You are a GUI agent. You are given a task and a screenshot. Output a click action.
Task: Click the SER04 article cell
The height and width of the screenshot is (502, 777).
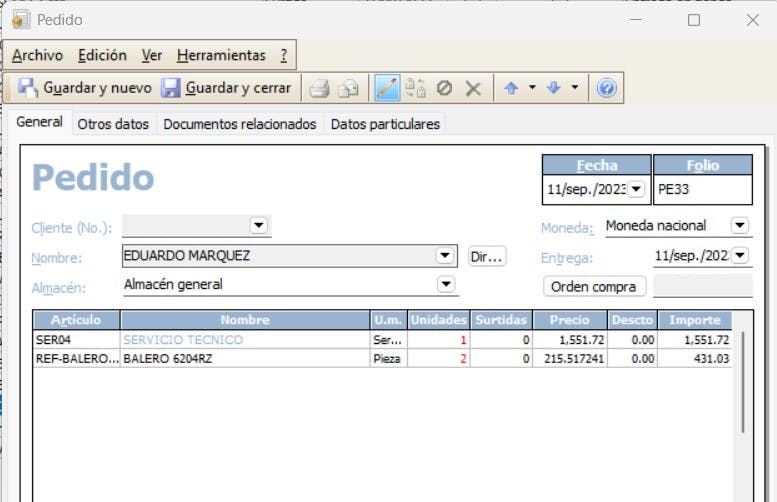[x=76, y=340]
